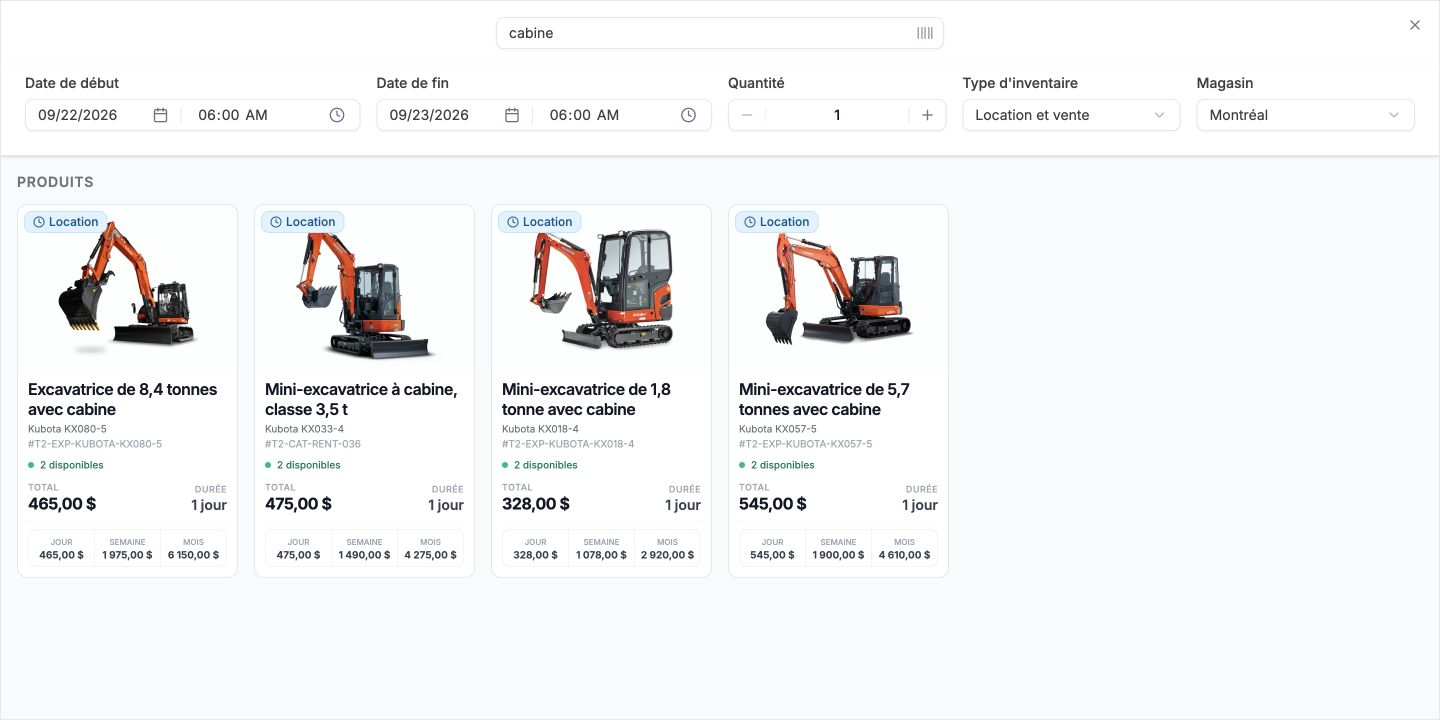Select the Kubota KX057-5 excavator image

click(839, 288)
